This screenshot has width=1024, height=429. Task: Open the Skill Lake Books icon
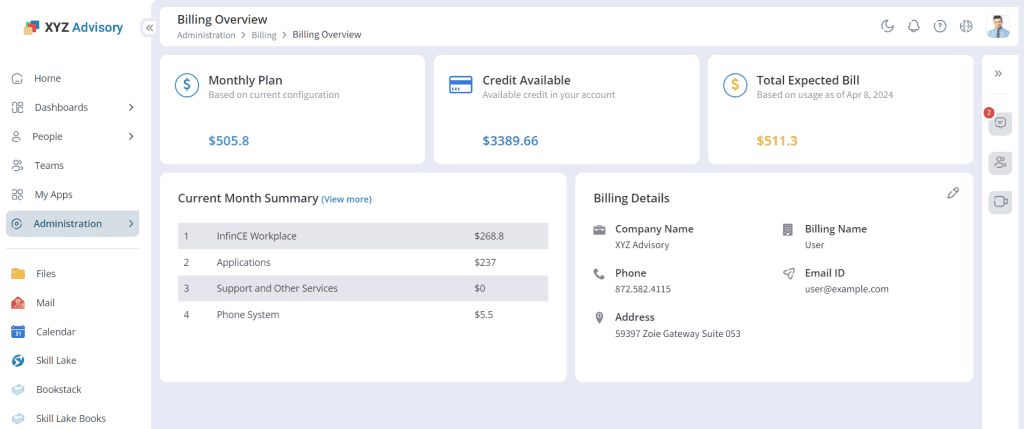pos(18,419)
